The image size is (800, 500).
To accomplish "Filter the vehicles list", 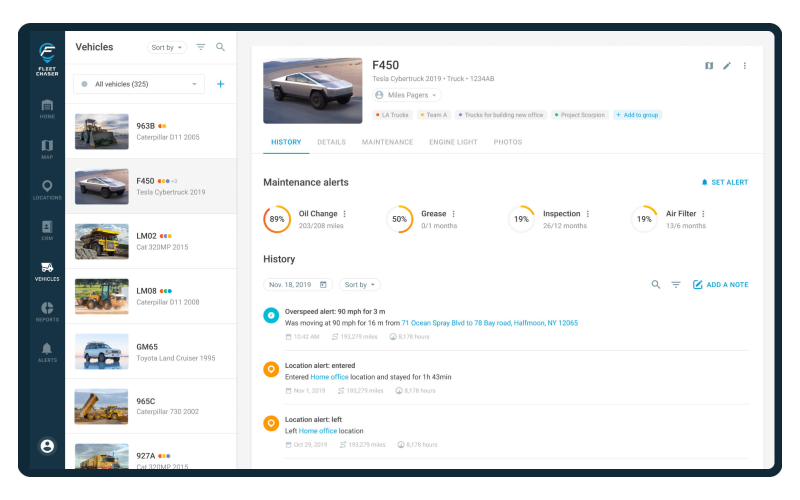I will (x=201, y=47).
